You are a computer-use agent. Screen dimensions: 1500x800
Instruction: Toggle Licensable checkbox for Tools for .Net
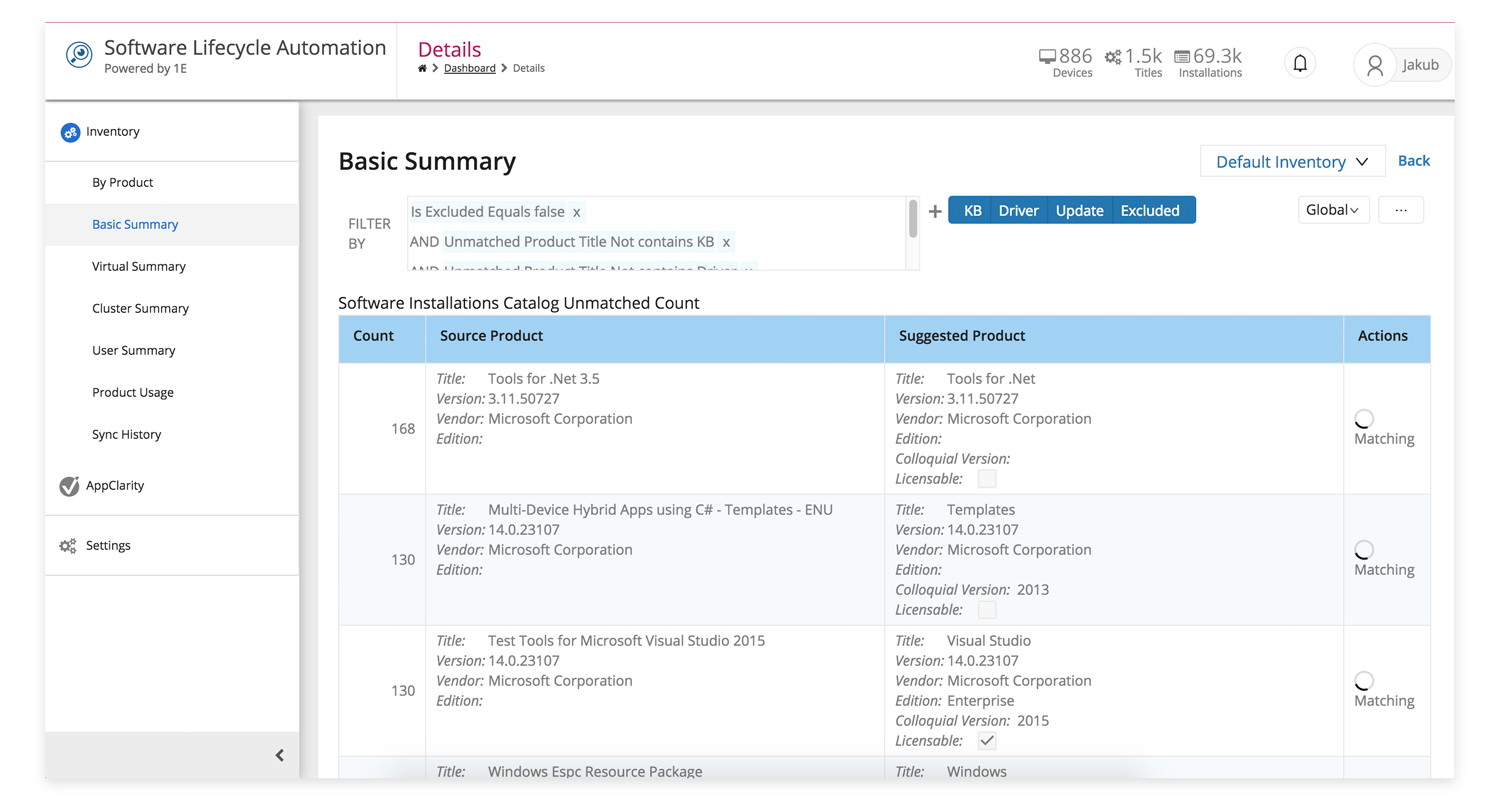[x=987, y=479]
